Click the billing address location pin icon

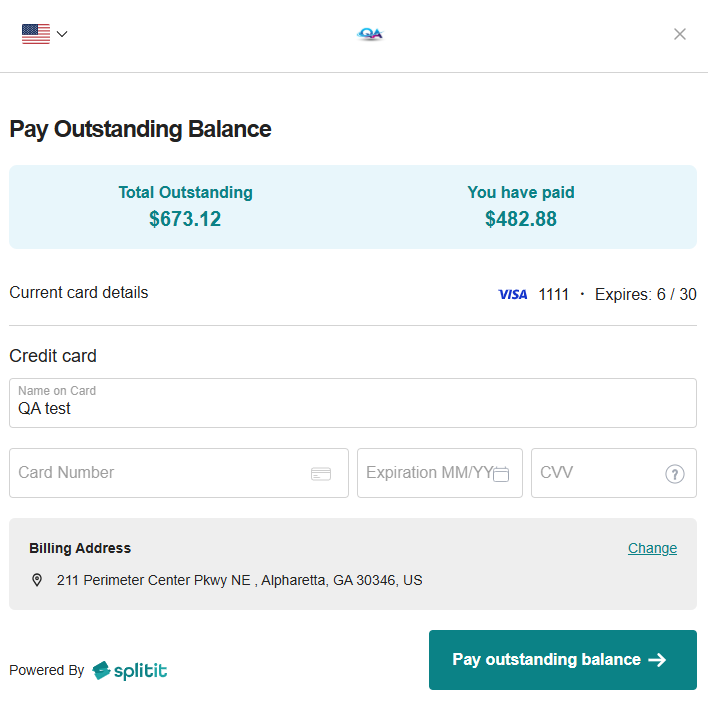tap(37, 580)
